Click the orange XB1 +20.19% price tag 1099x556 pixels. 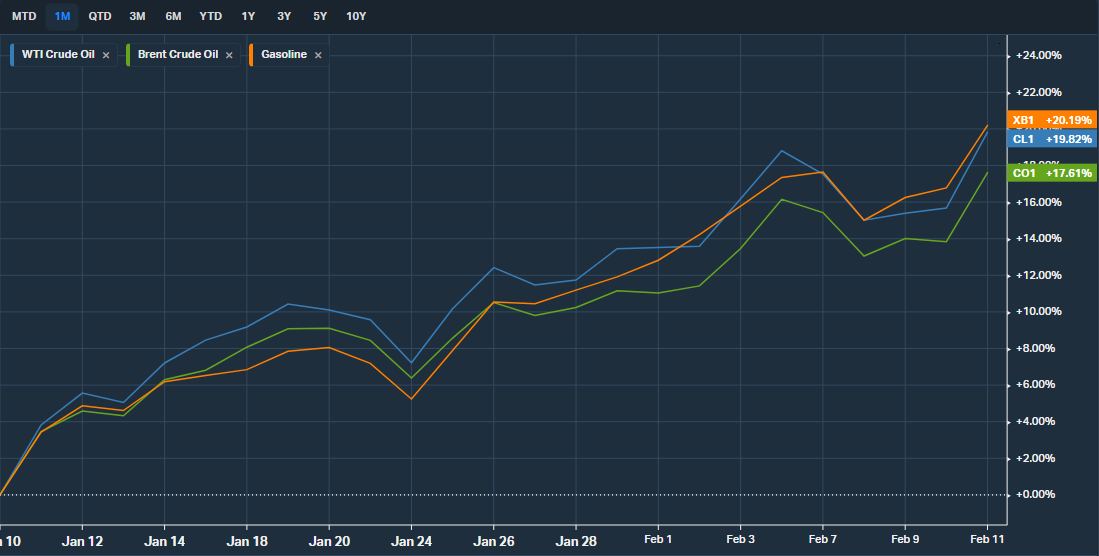1052,120
